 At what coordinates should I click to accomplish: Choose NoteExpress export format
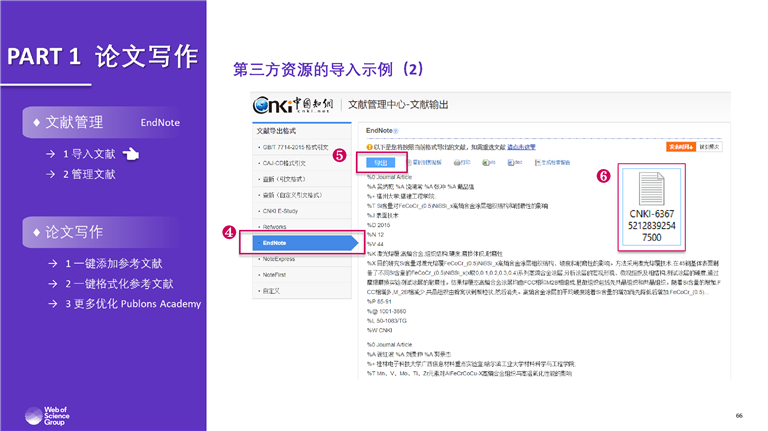coord(279,259)
